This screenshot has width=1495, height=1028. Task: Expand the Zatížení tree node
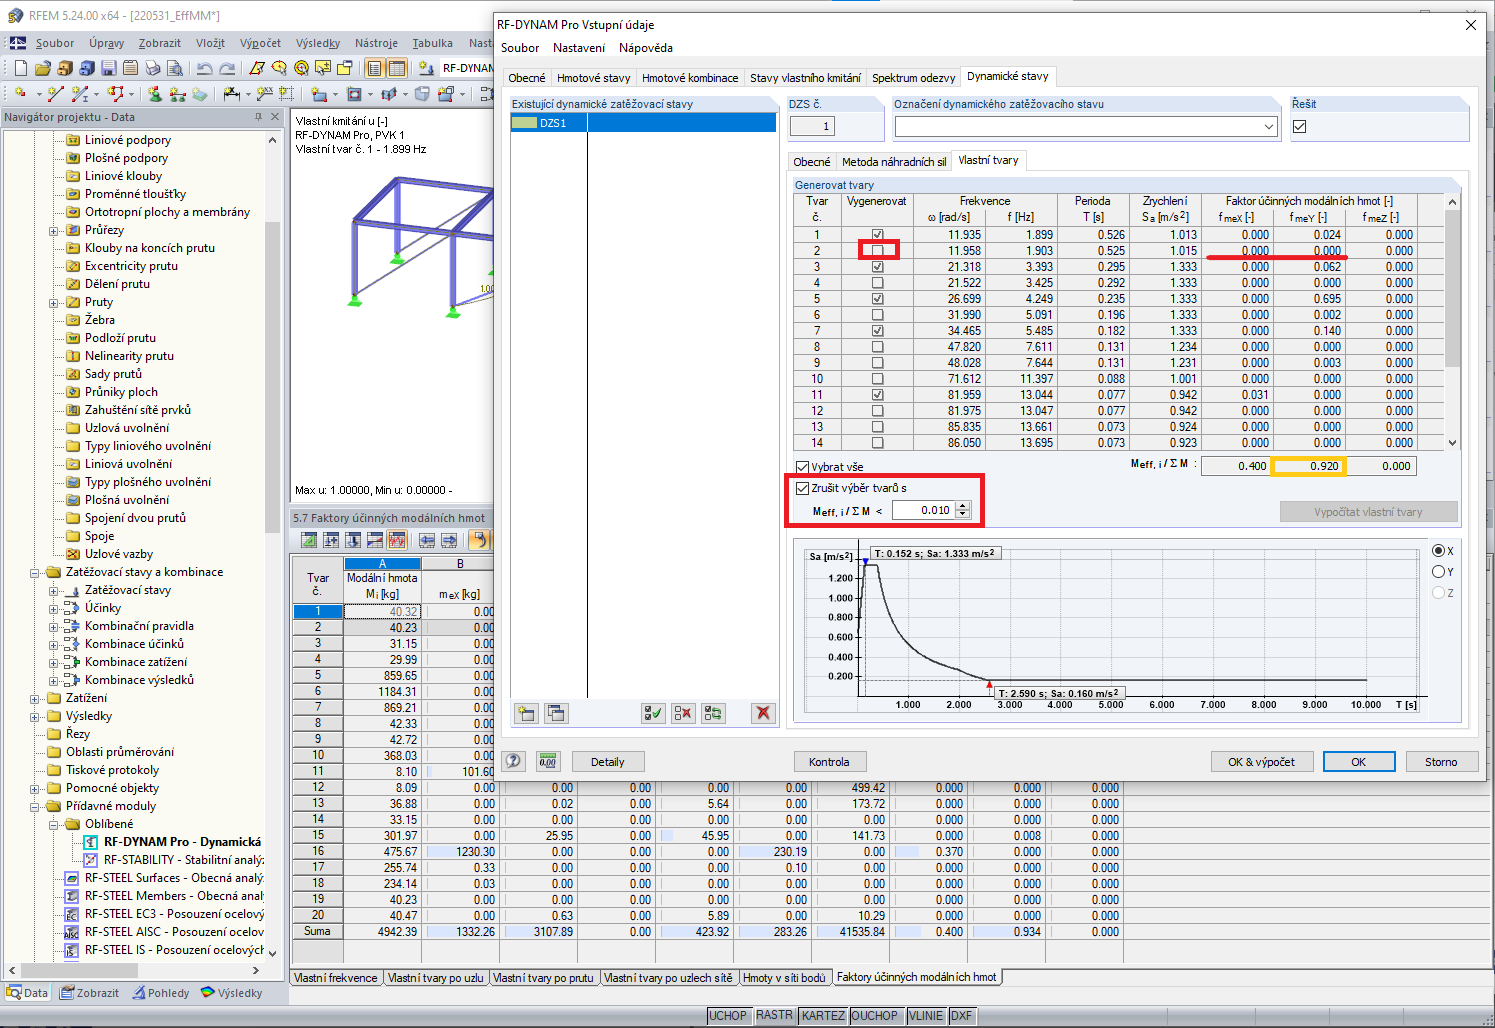pyautogui.click(x=35, y=699)
